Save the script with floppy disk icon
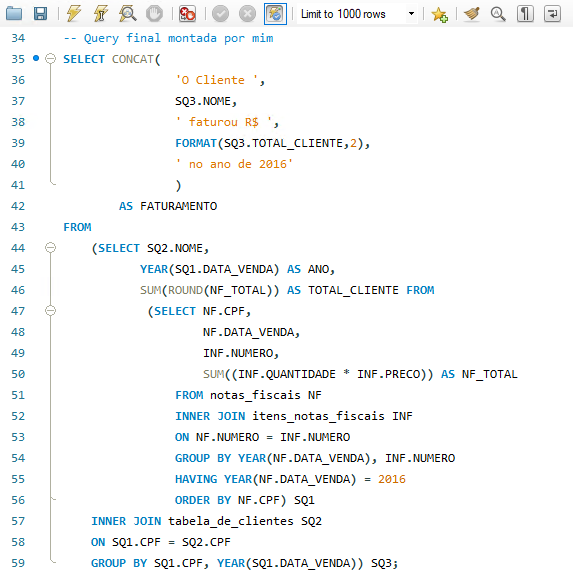Viewport: 573px width, 574px height. tap(40, 14)
